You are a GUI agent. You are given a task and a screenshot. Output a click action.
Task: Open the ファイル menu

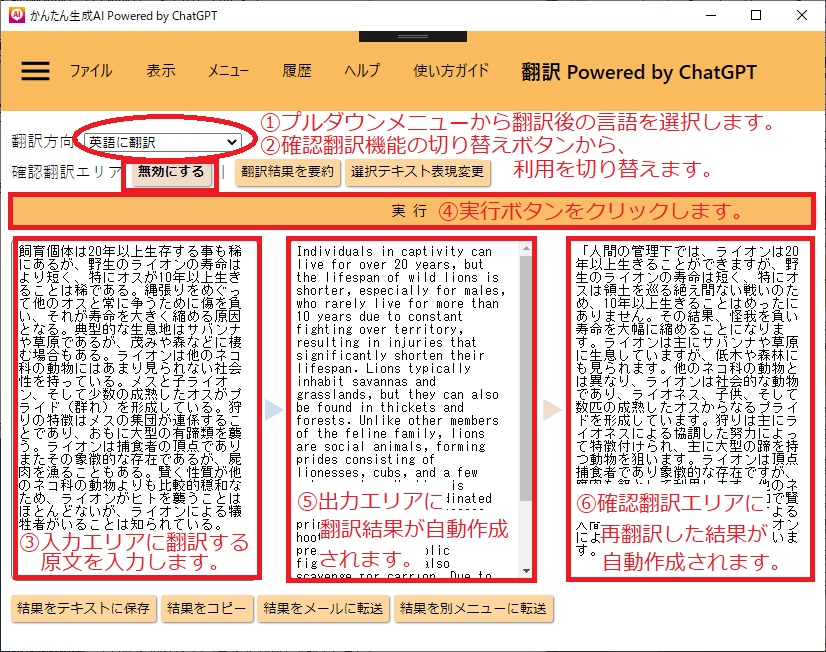point(90,71)
